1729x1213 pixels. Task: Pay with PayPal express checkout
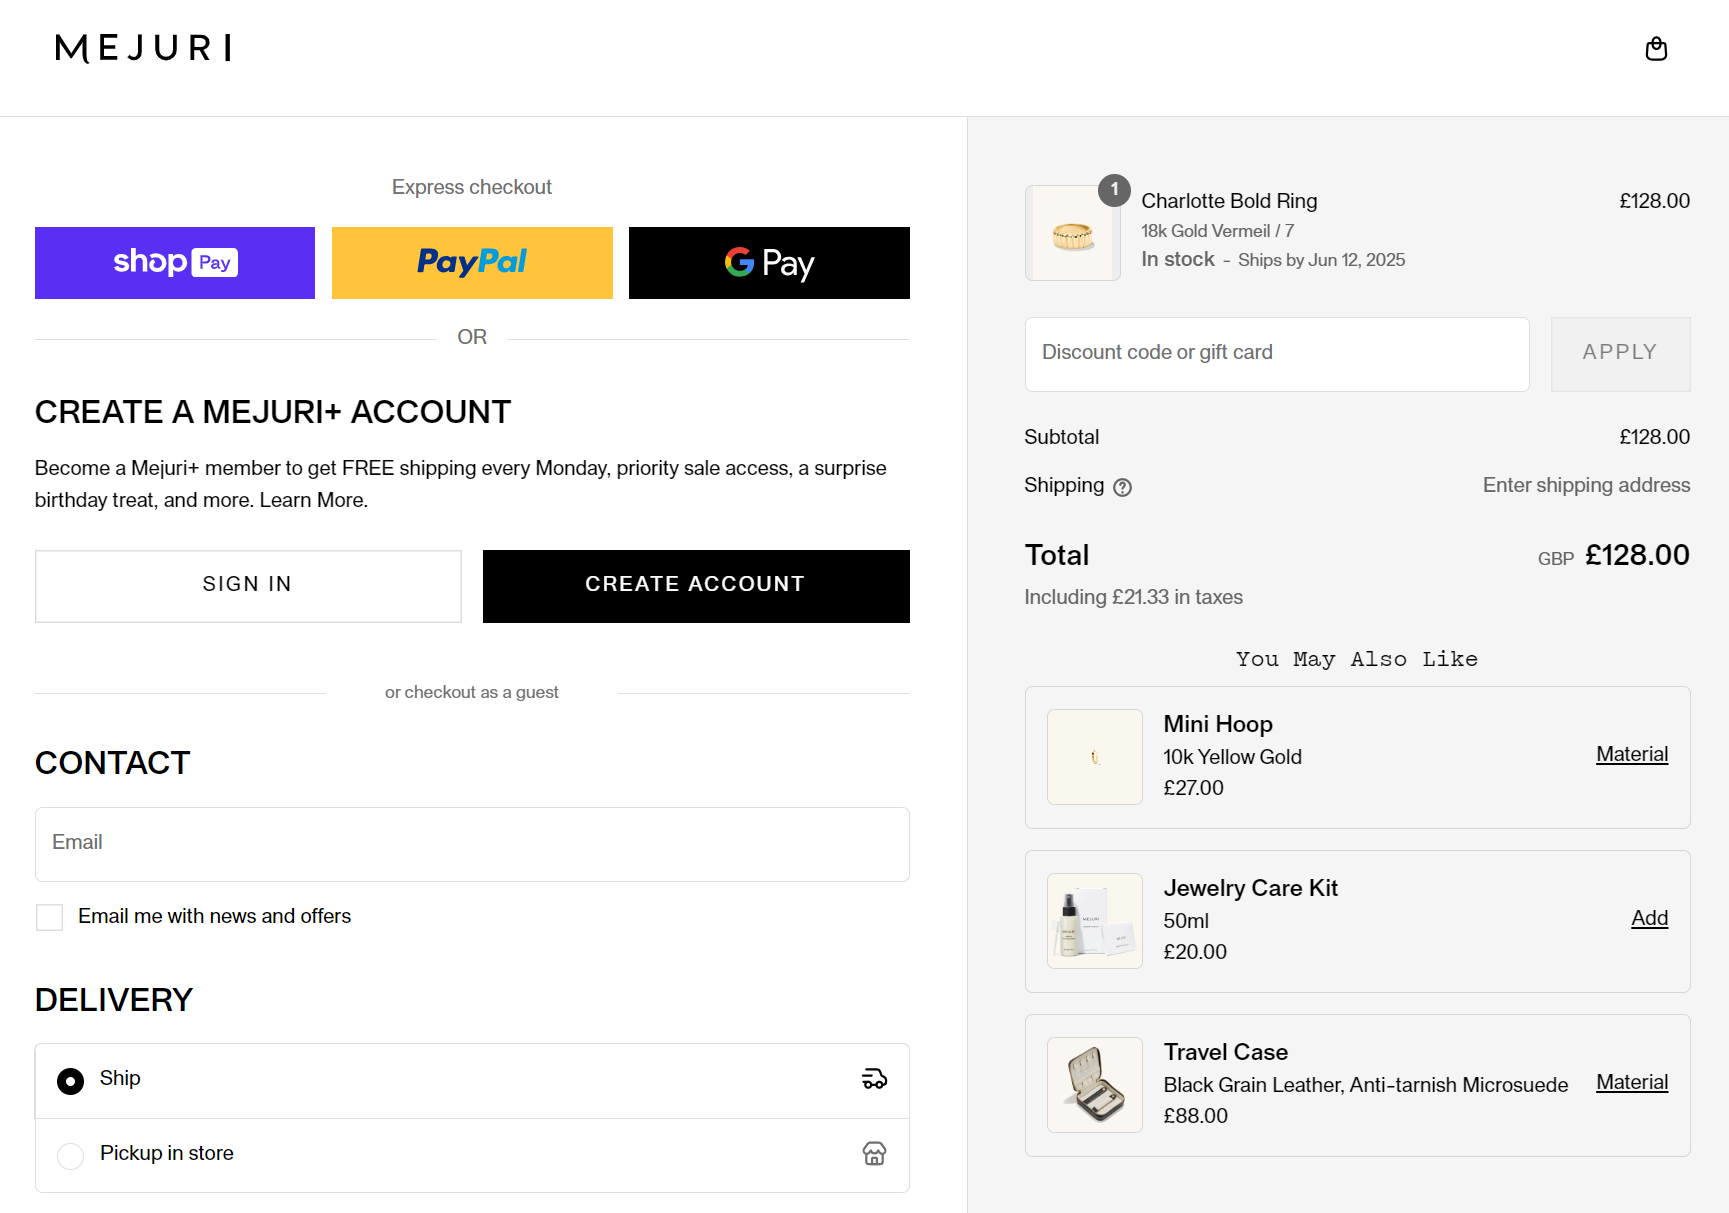[x=472, y=263]
